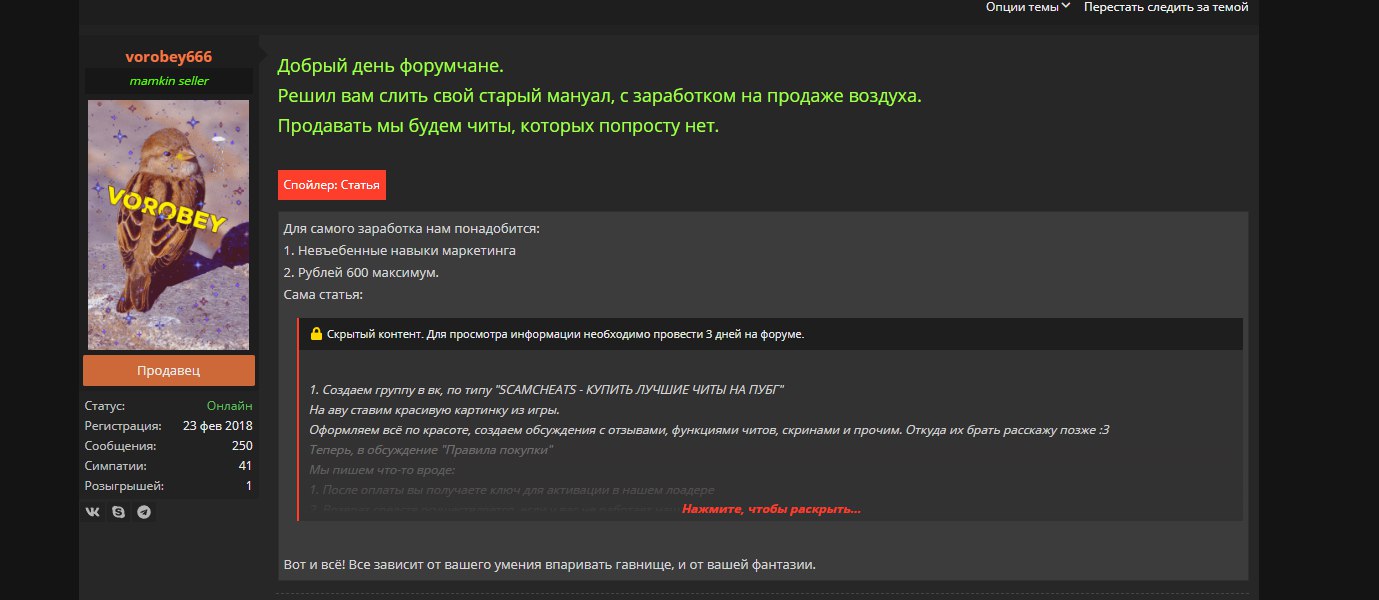Viewport: 1379px width, 600px height.
Task: Click the orange Продавец badge
Action: pyautogui.click(x=169, y=370)
